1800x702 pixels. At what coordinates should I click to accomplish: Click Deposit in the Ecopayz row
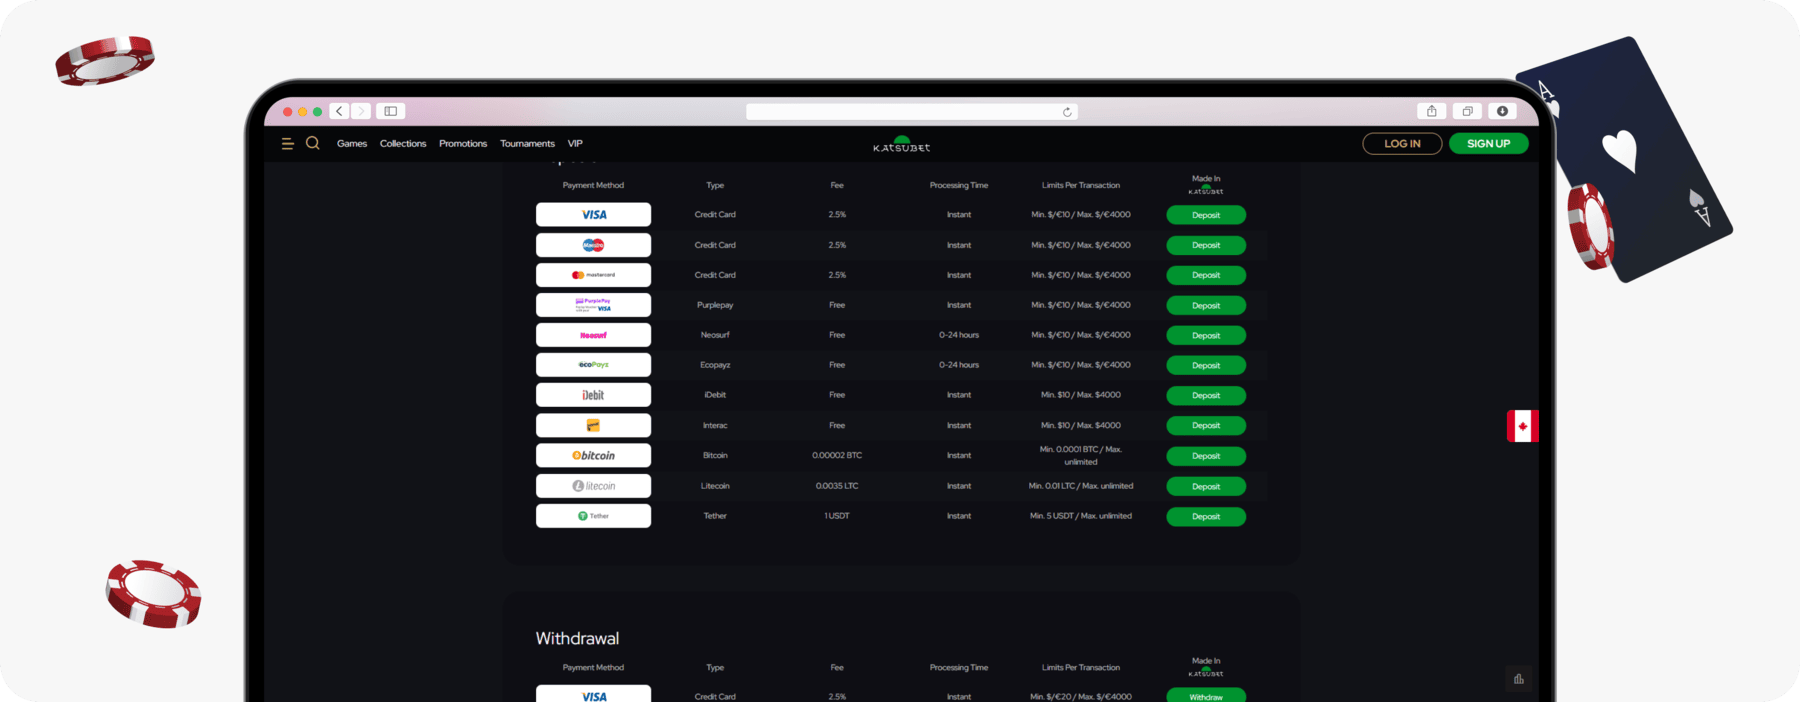click(x=1206, y=365)
